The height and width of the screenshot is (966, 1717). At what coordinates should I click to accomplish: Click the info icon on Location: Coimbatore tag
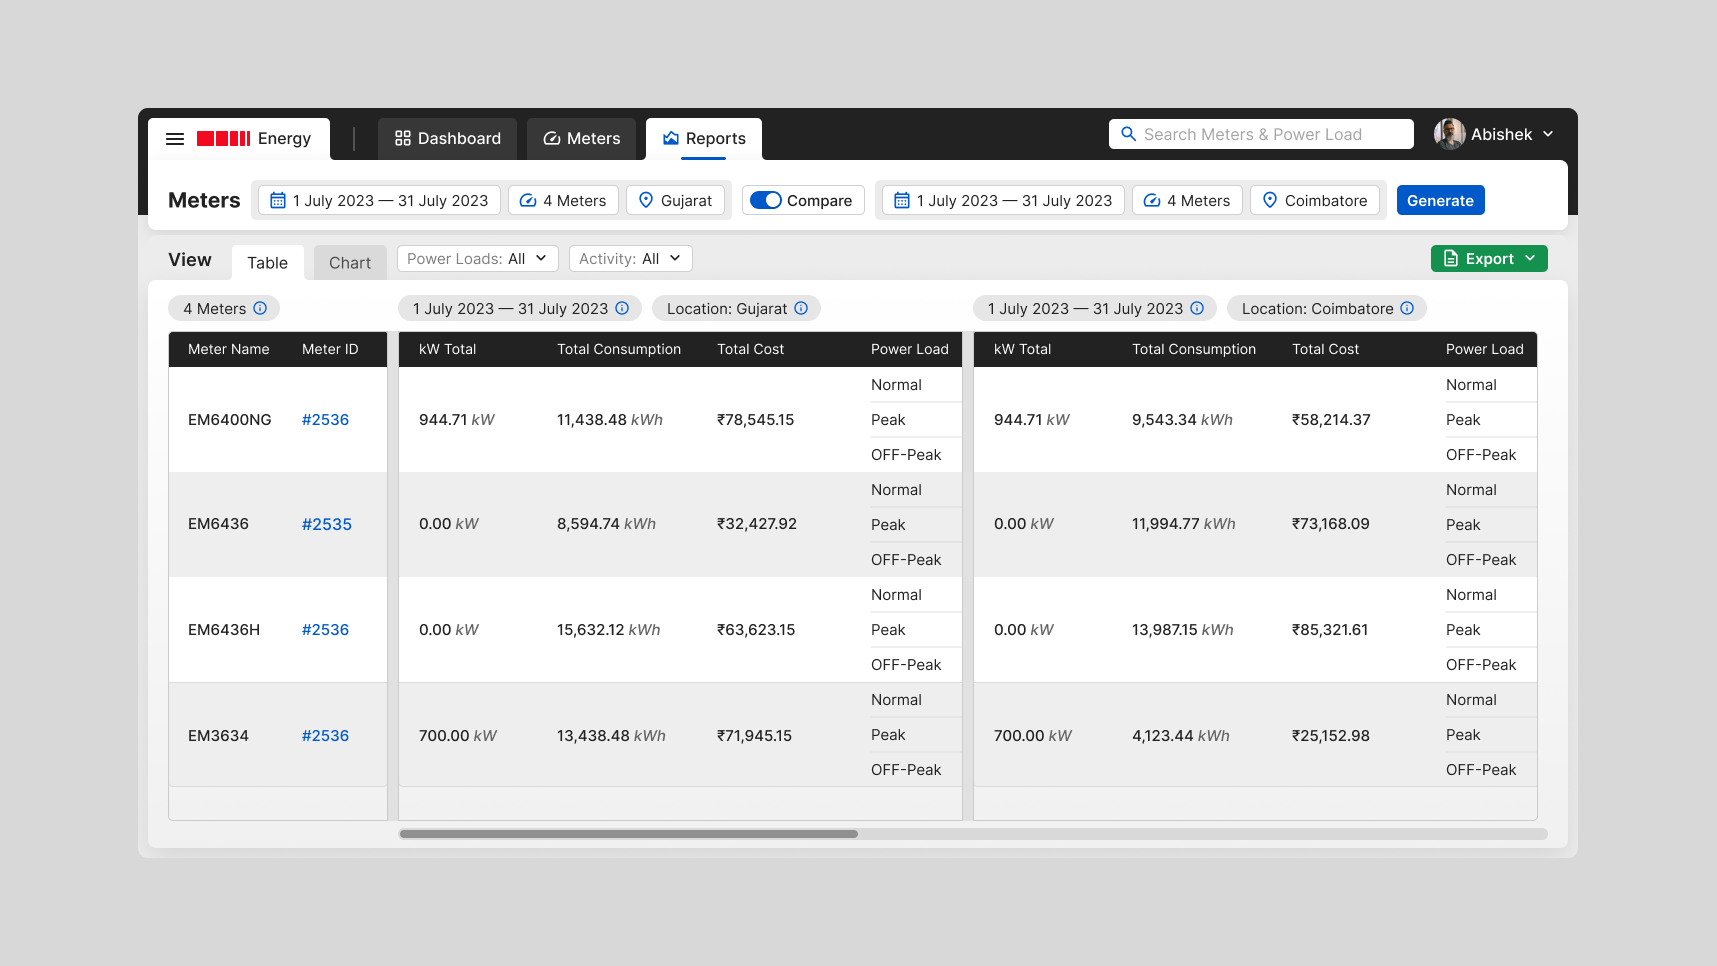[x=1409, y=308]
